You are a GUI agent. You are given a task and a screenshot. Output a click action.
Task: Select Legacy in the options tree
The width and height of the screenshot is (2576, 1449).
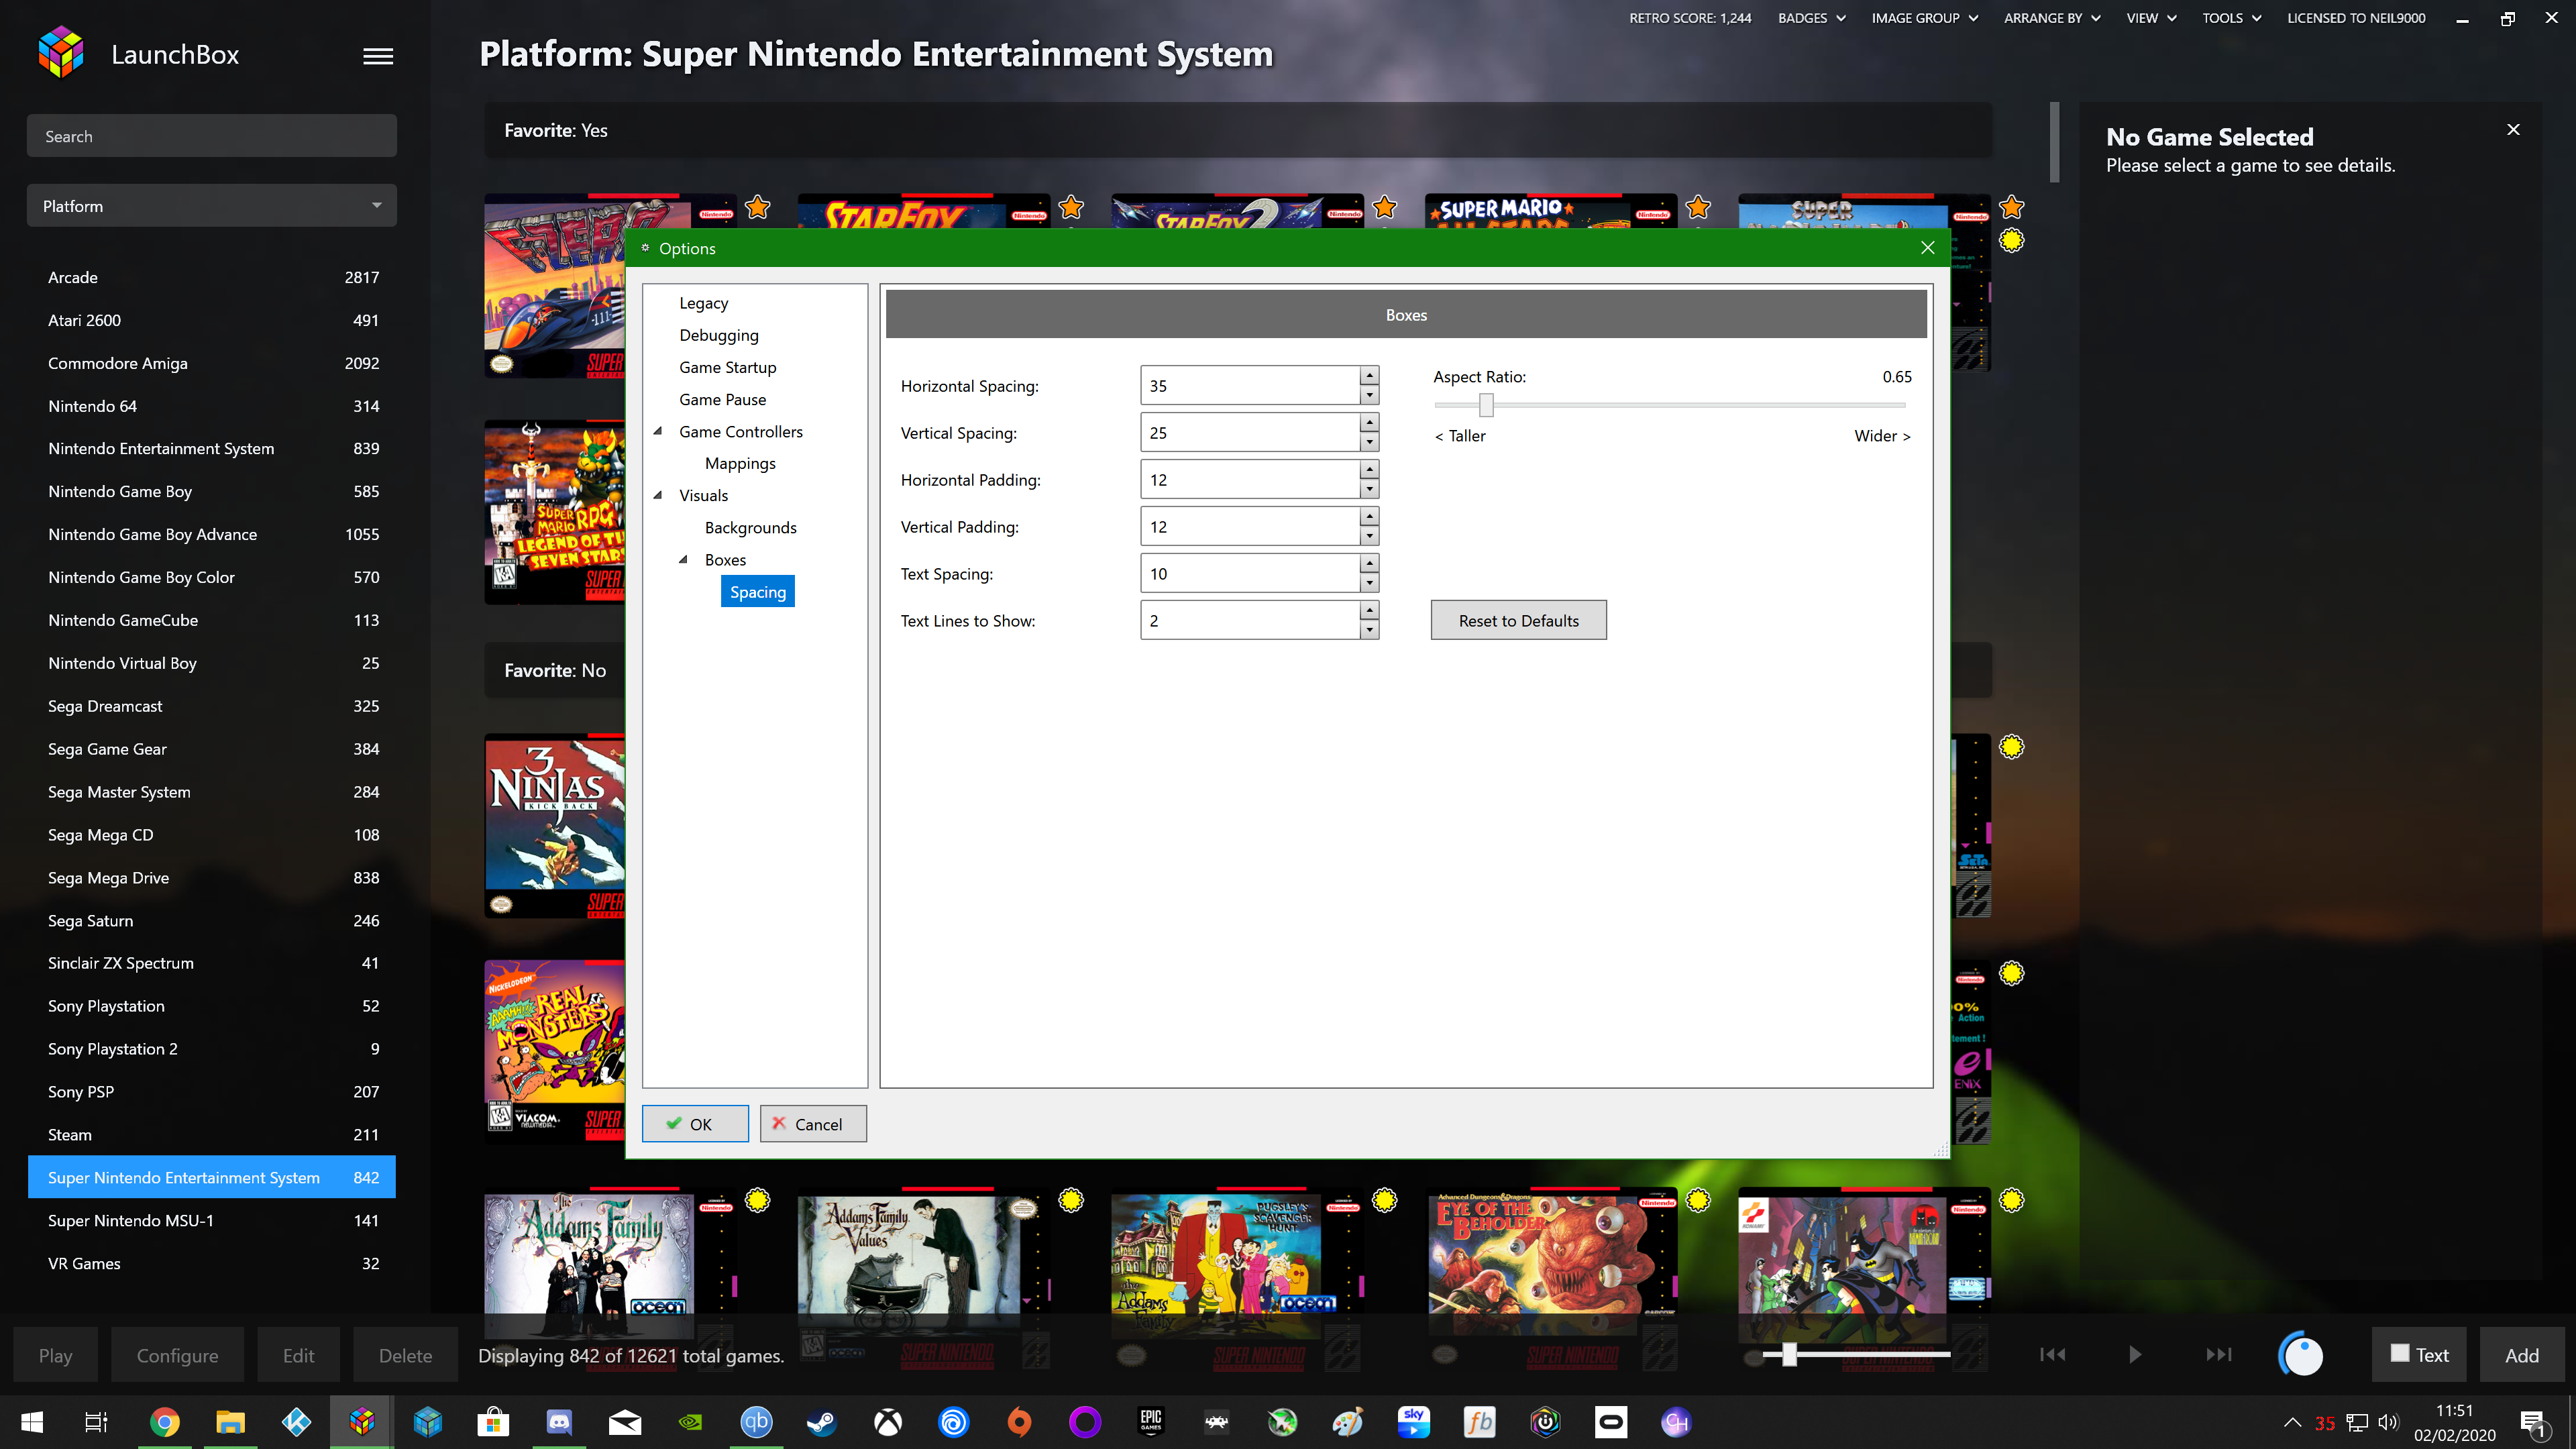(x=704, y=303)
